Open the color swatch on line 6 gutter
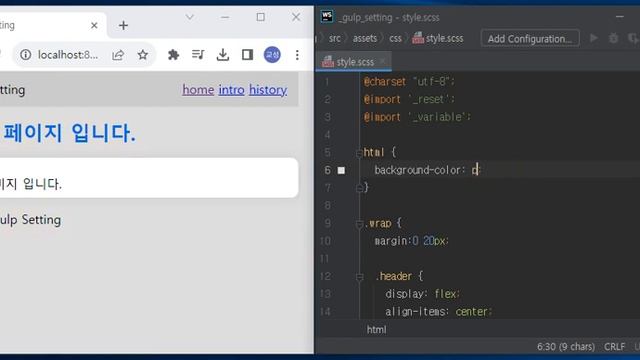This screenshot has height=360, width=640. 341,170
